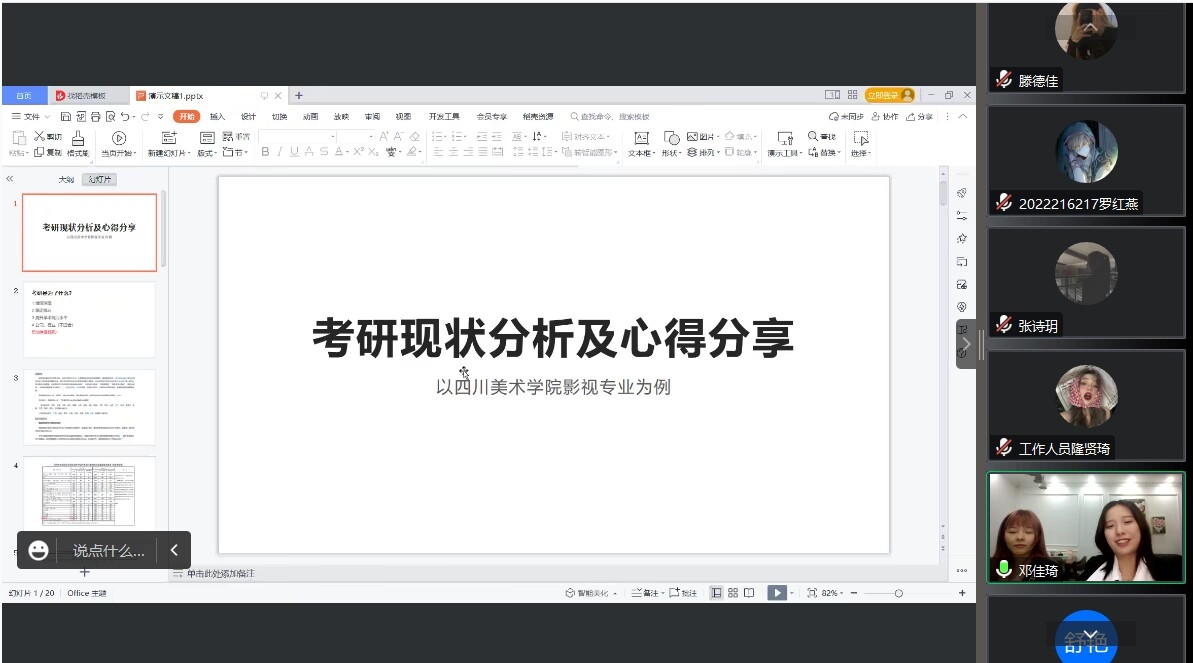
Task: Open the 文件 (File) menu dropdown
Action: [x=30, y=117]
